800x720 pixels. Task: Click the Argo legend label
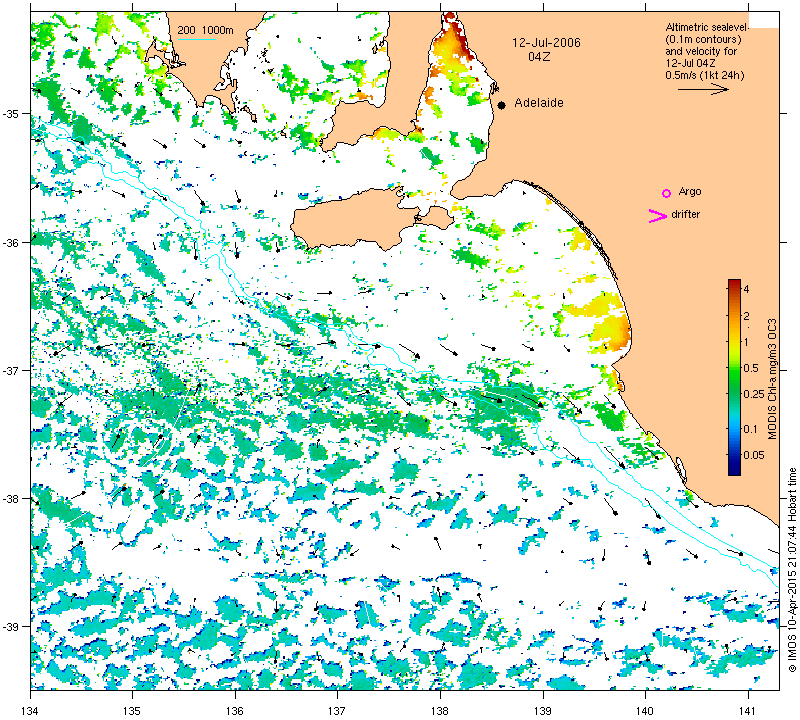(690, 191)
